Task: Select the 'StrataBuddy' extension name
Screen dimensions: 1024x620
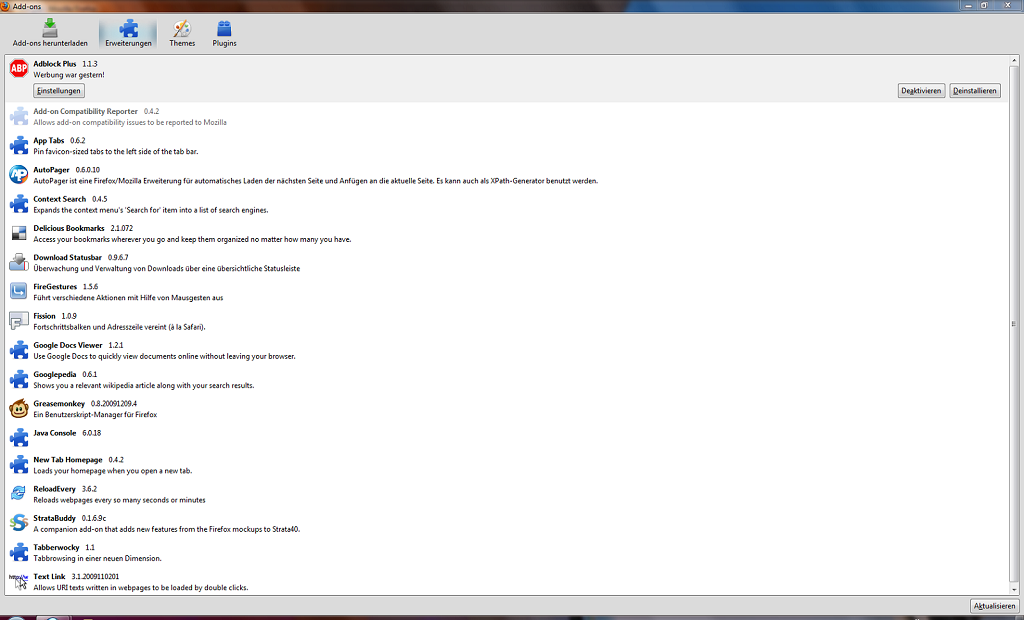Action: [55, 518]
